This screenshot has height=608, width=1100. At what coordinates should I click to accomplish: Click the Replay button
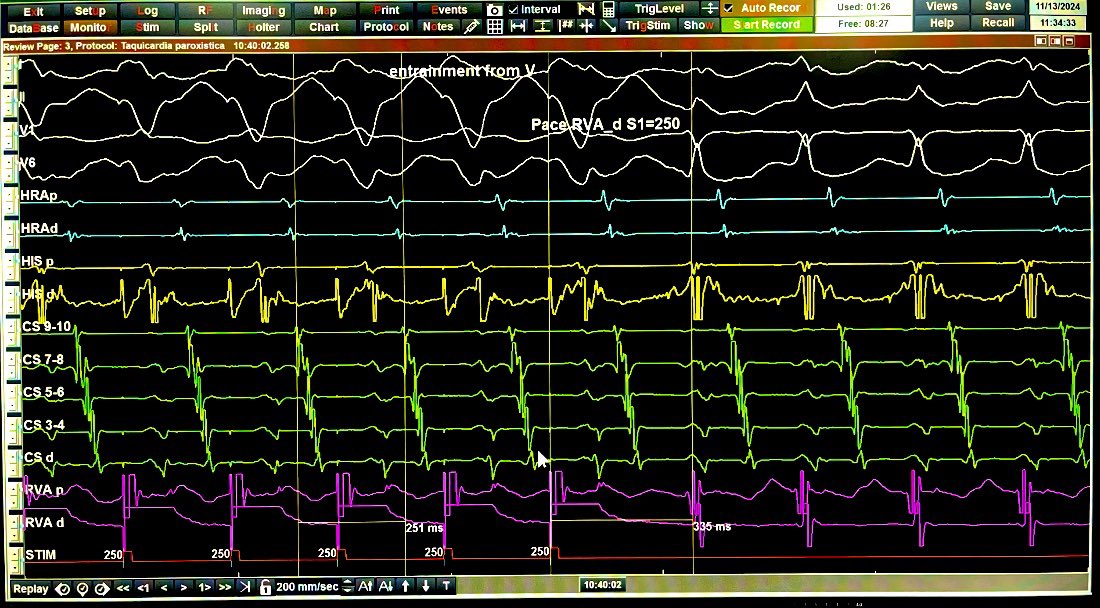pos(28,589)
